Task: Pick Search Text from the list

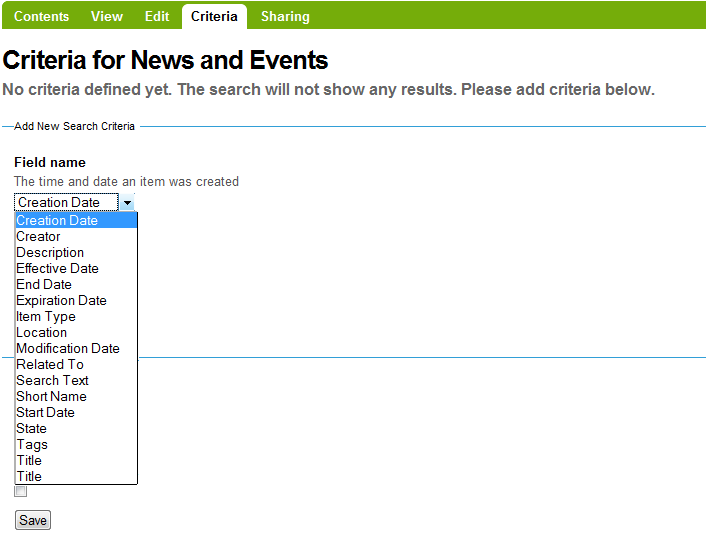Action: pyautogui.click(x=52, y=381)
